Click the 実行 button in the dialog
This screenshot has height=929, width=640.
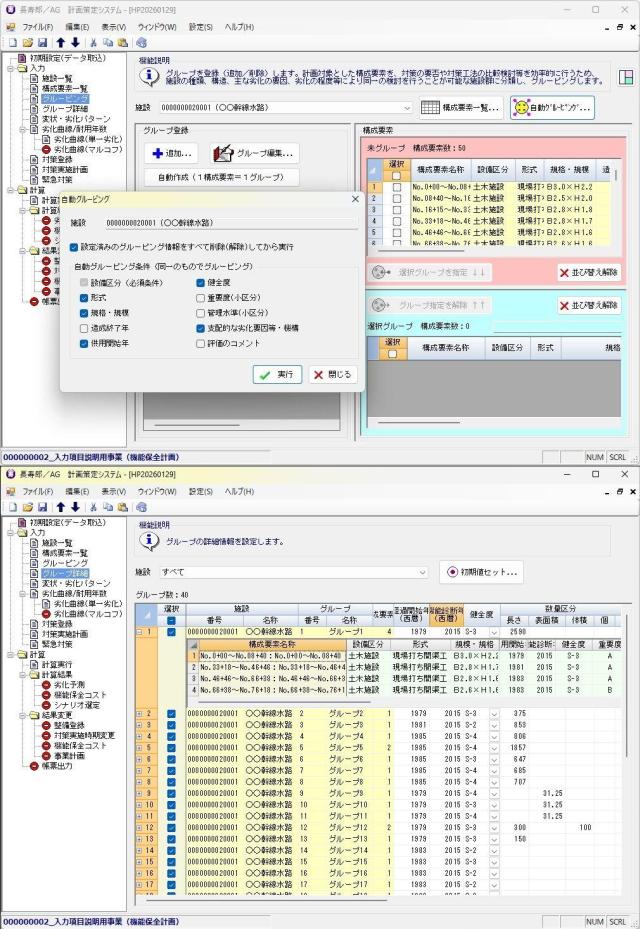click(277, 374)
